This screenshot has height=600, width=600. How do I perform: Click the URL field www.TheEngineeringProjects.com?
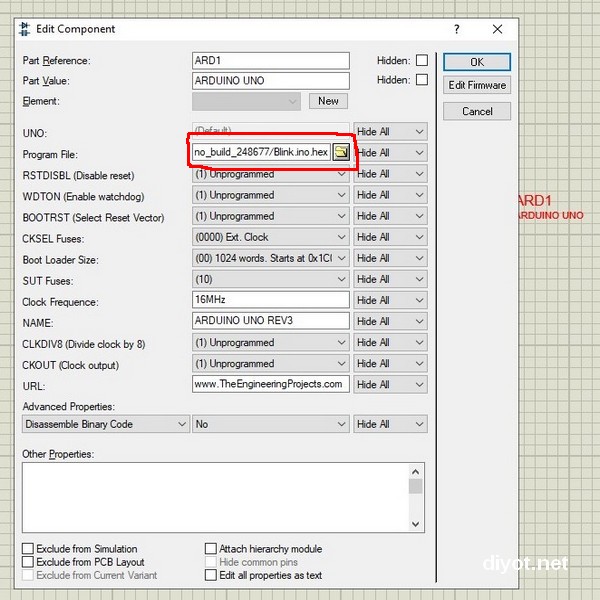point(271,384)
